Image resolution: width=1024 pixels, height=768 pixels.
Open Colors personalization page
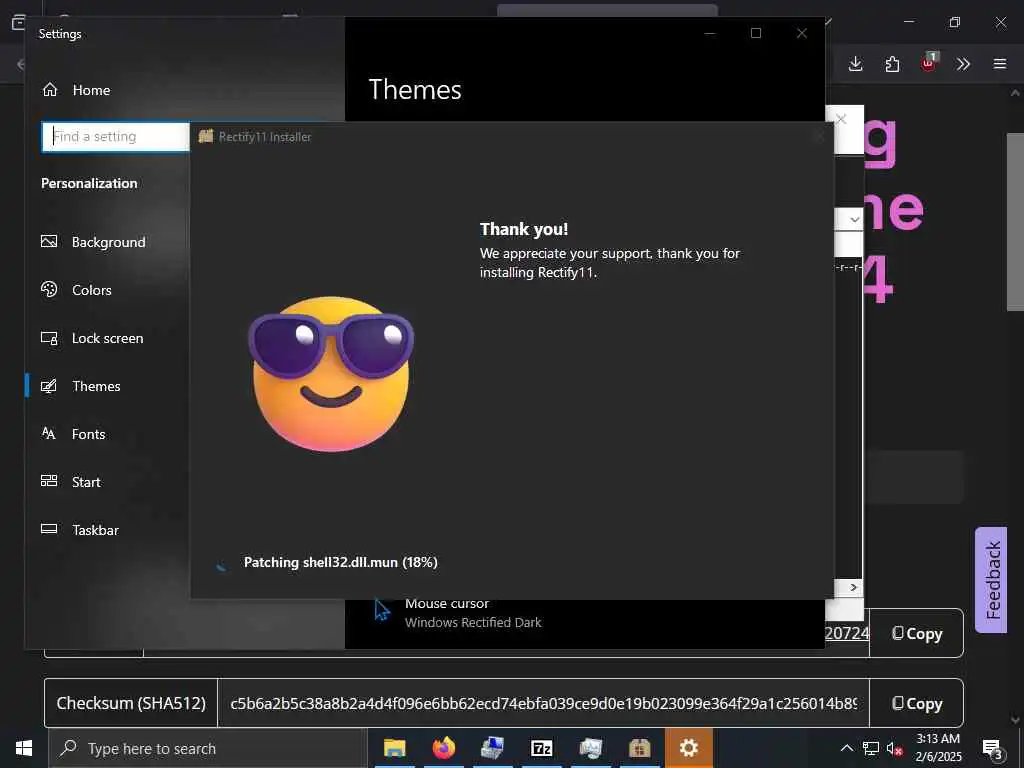(76, 290)
